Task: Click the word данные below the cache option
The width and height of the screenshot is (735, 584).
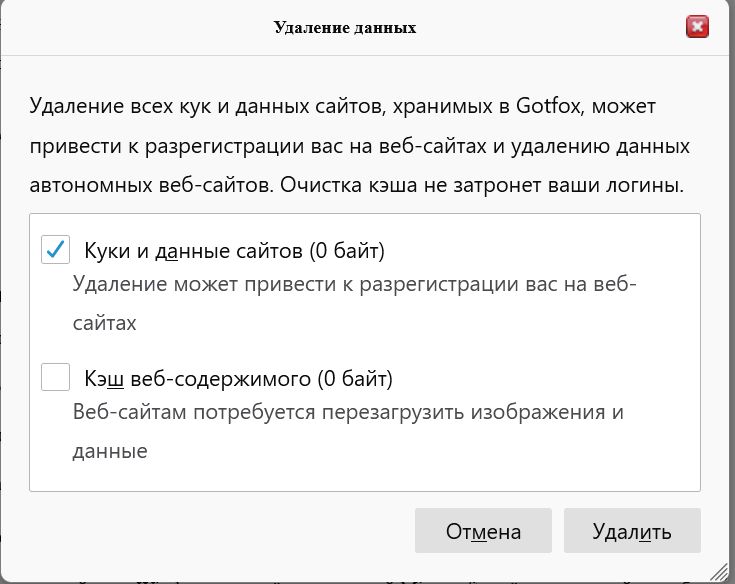Action: point(110,451)
